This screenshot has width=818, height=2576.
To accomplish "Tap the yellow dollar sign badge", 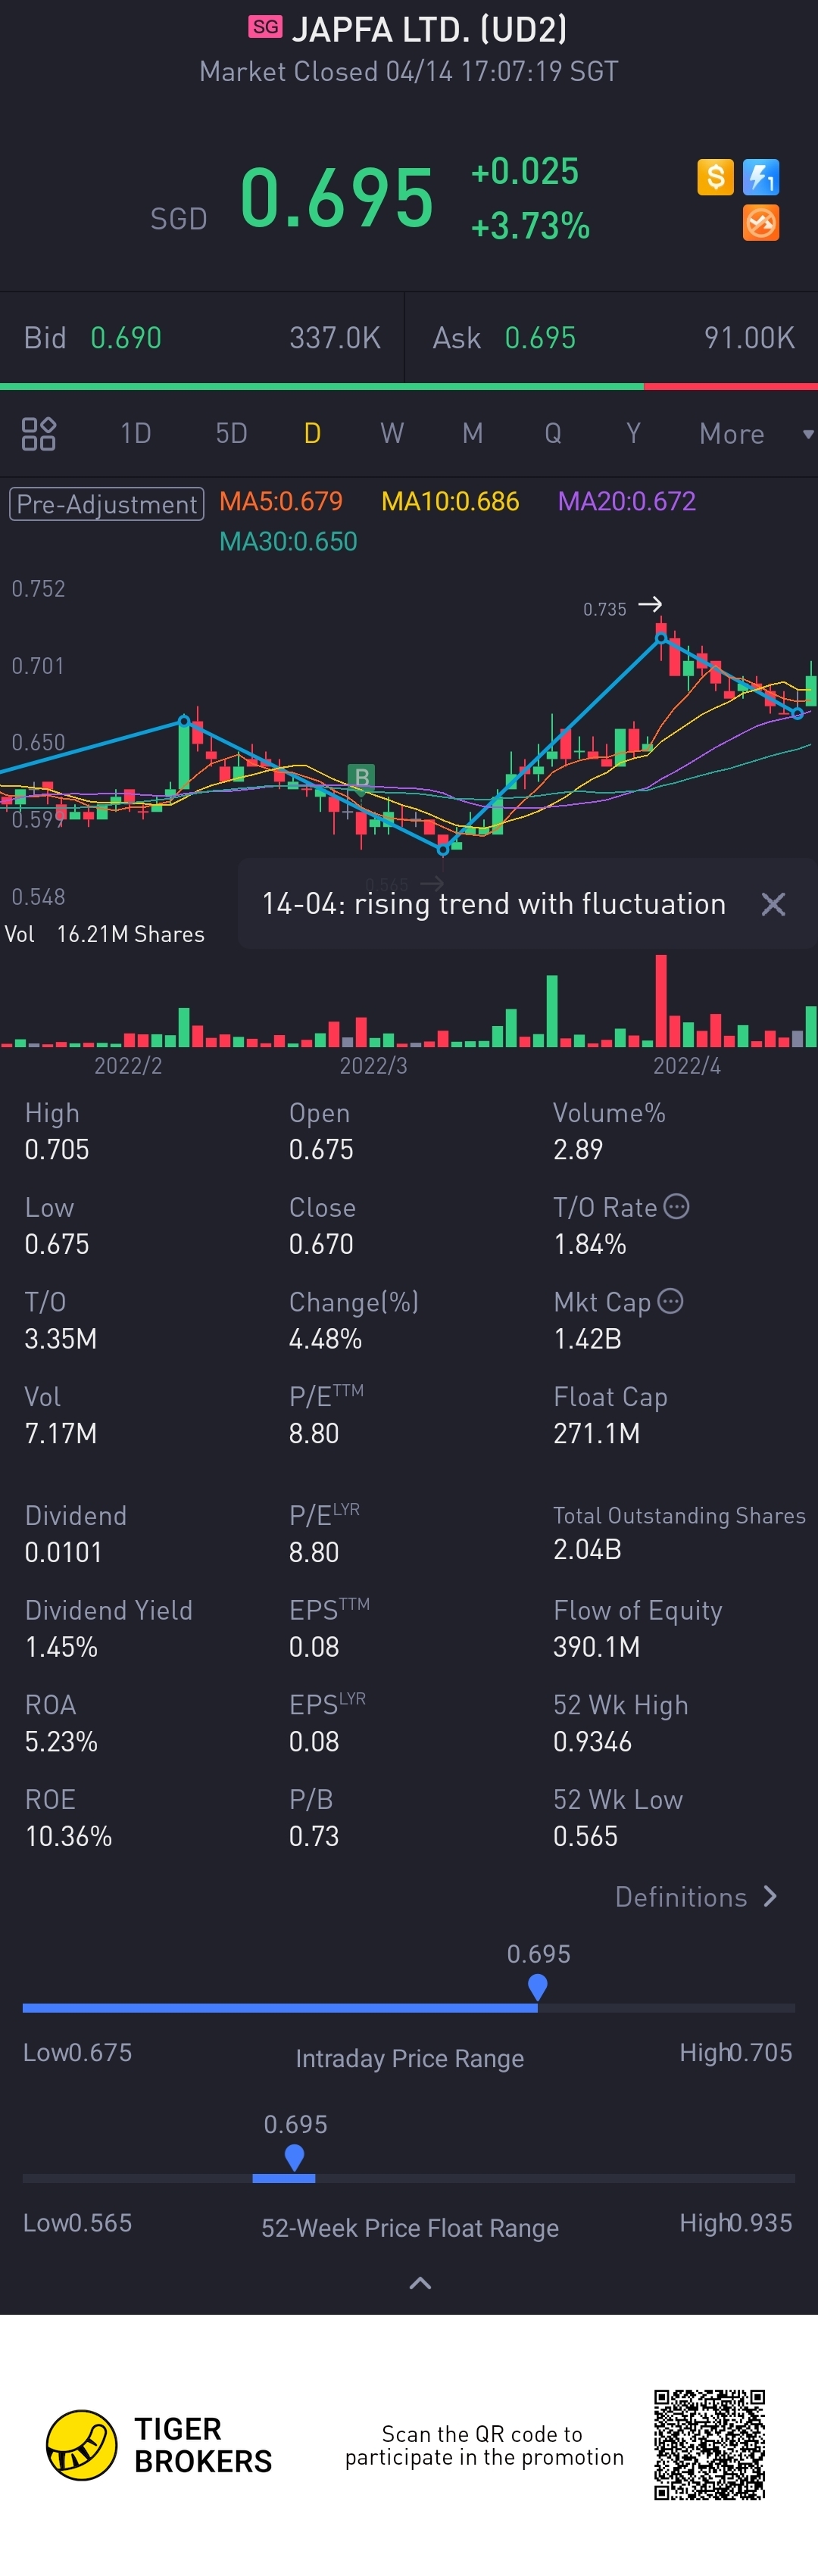I will click(715, 177).
